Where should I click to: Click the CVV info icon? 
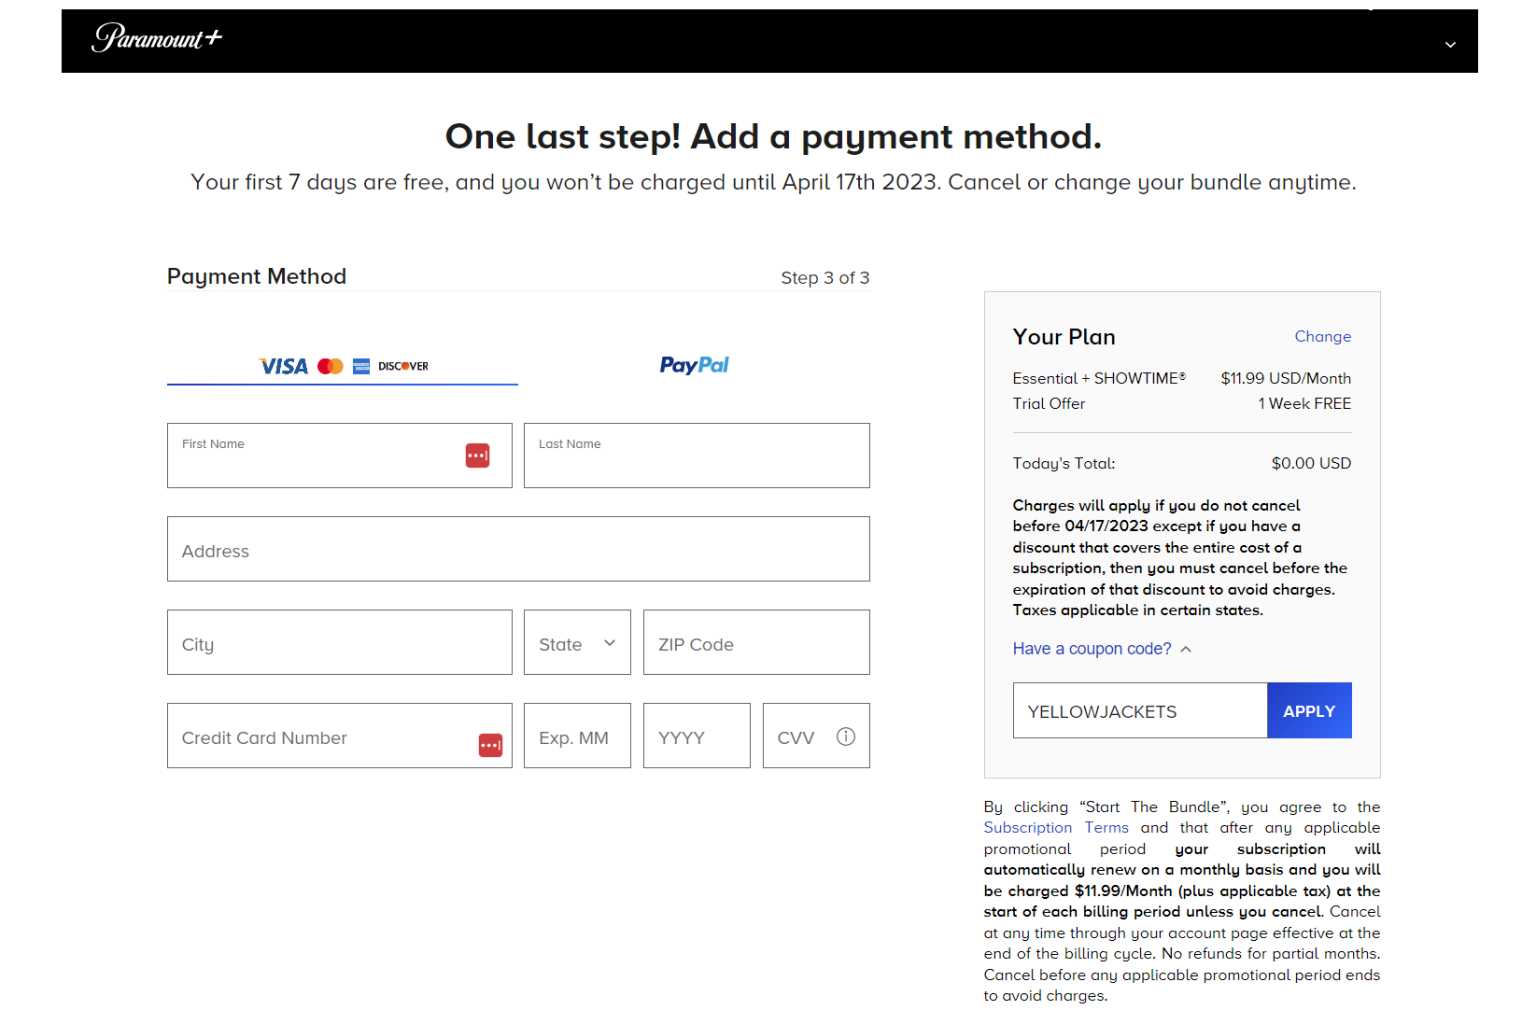[x=845, y=737]
